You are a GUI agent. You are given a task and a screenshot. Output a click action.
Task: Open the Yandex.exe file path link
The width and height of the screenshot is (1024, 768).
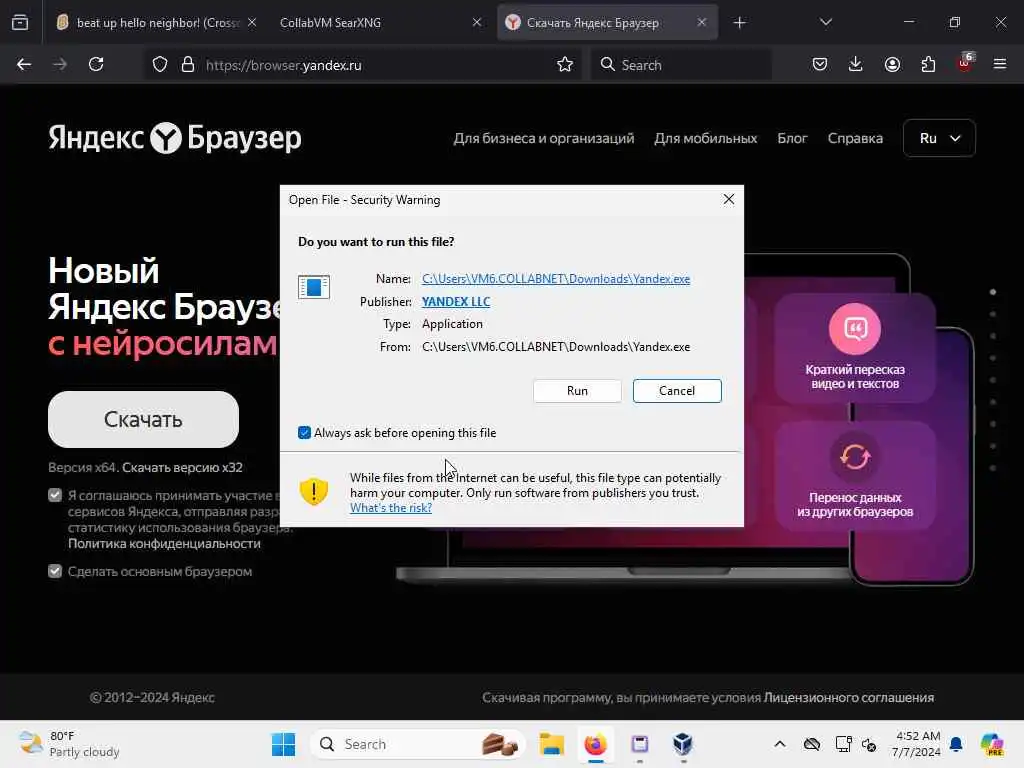556,279
